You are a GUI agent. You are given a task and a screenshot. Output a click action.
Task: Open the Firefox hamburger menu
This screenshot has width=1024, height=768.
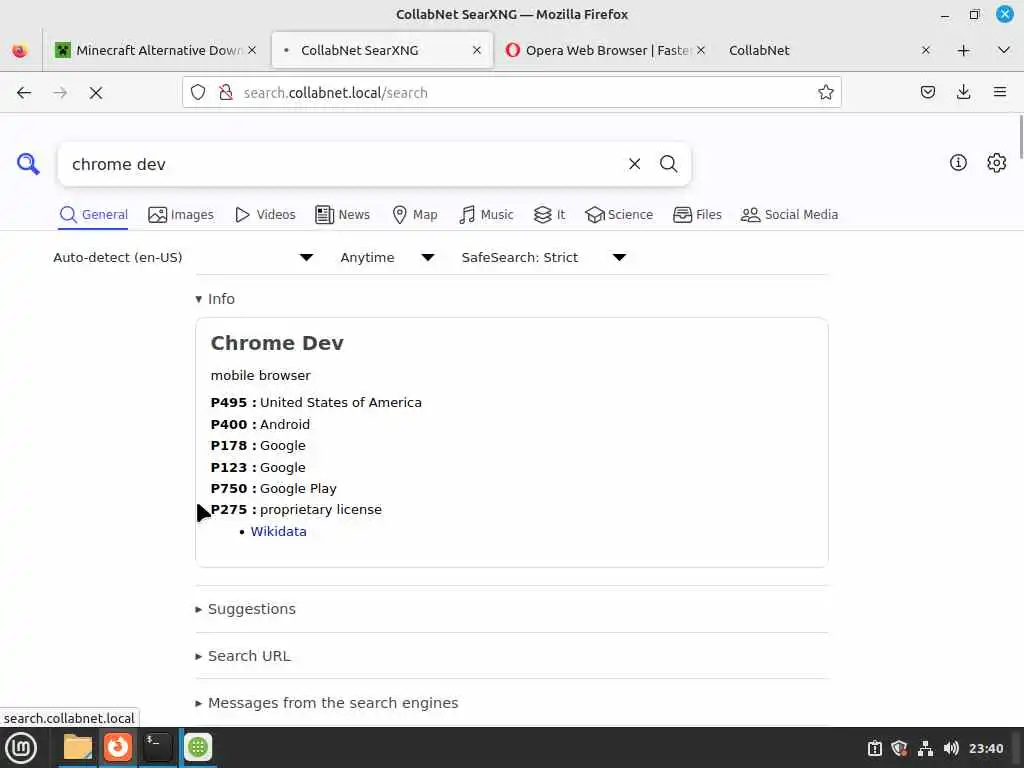pos(999,92)
